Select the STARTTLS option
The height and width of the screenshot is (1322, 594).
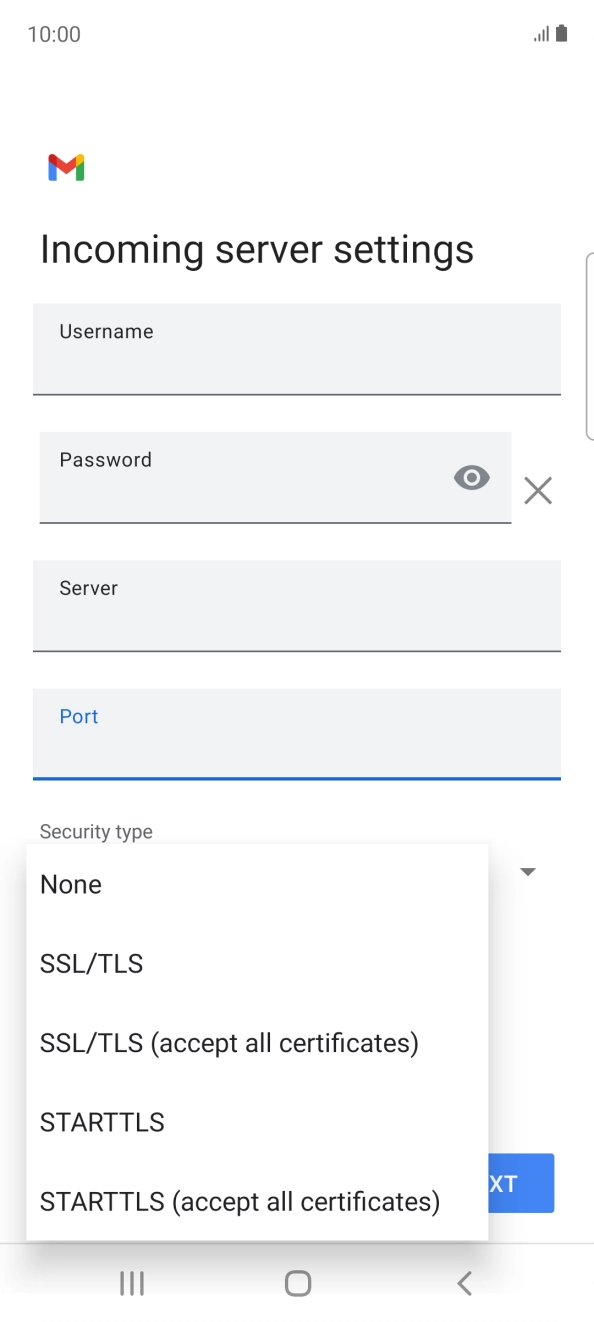click(102, 1122)
